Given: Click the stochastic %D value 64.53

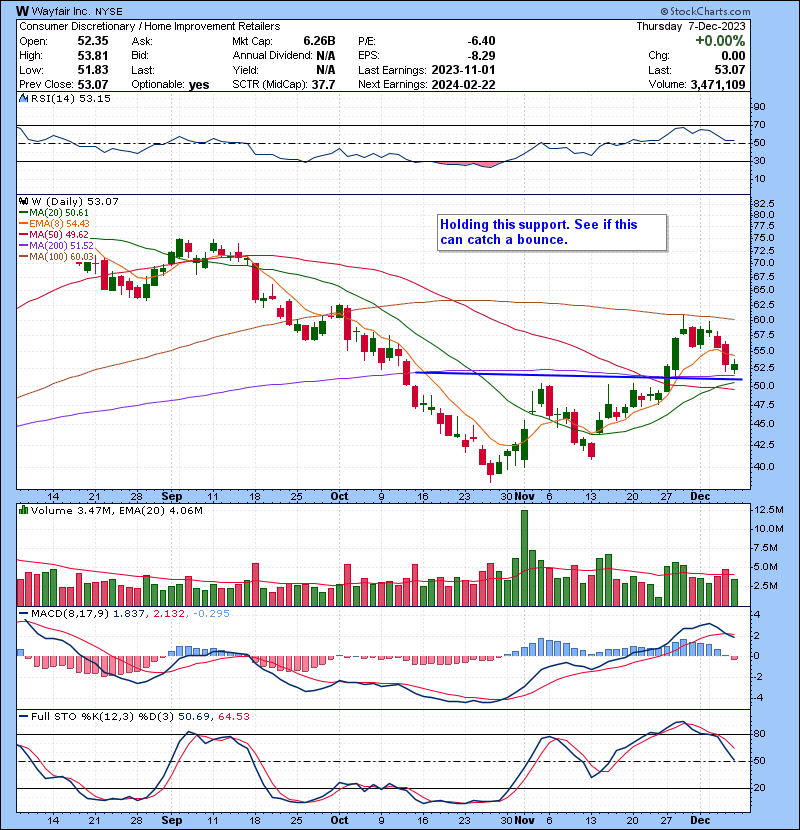Looking at the screenshot, I should 234,716.
